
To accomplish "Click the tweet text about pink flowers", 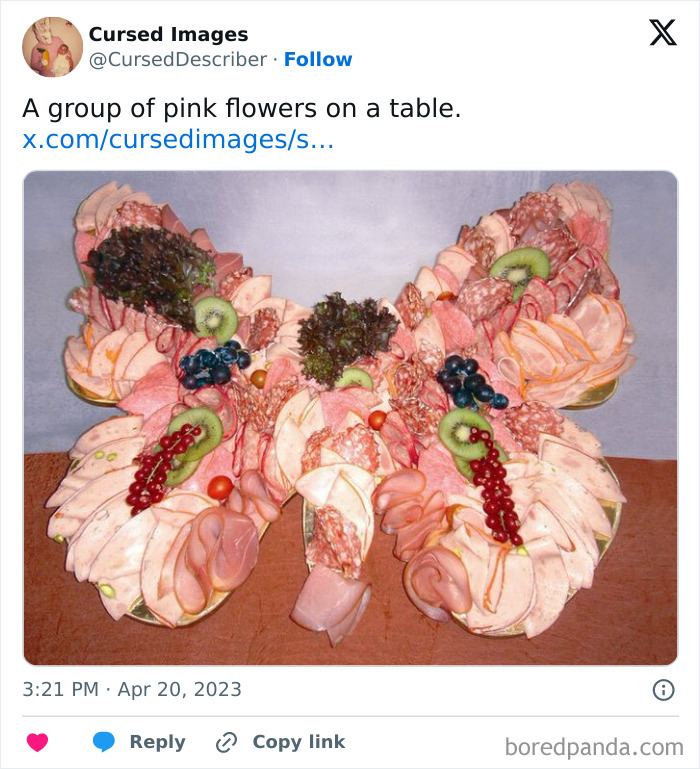I will coord(242,109).
